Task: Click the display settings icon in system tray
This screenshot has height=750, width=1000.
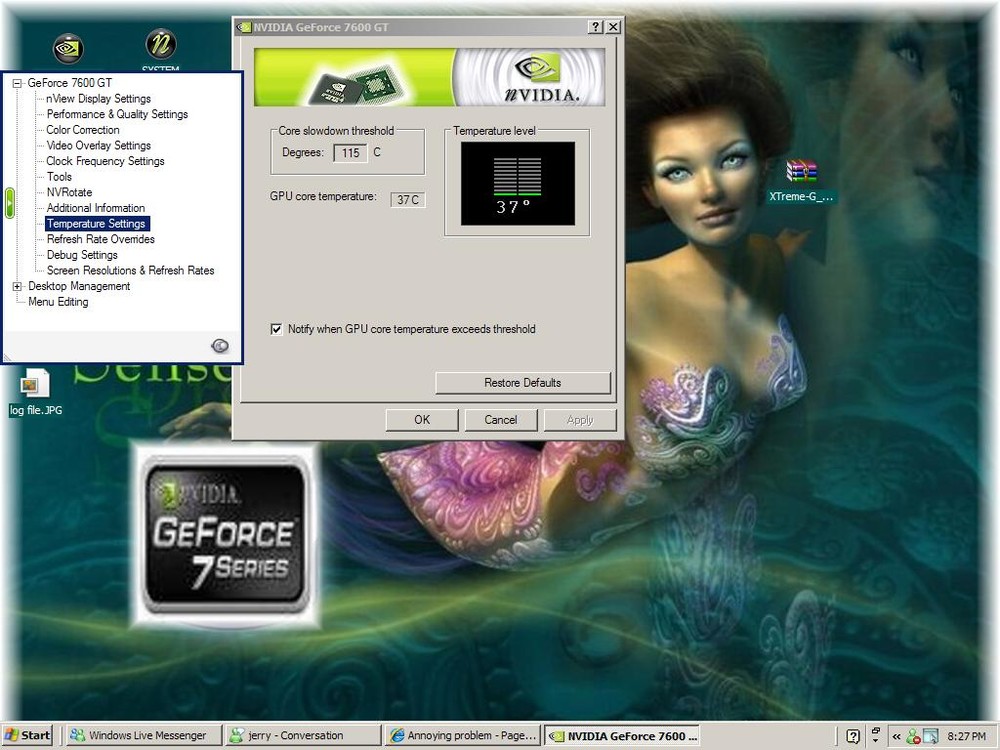Action: (930, 736)
